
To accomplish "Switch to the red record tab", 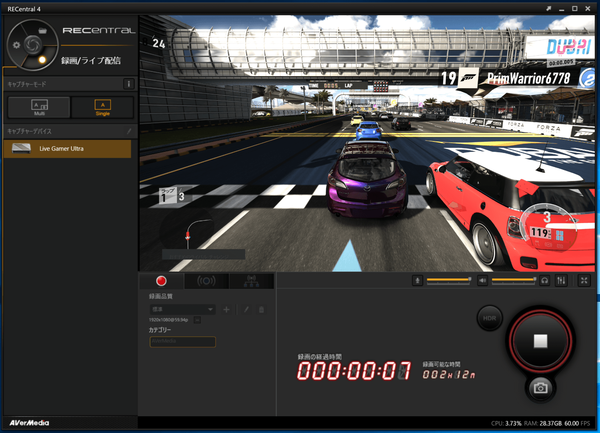I will (161, 281).
